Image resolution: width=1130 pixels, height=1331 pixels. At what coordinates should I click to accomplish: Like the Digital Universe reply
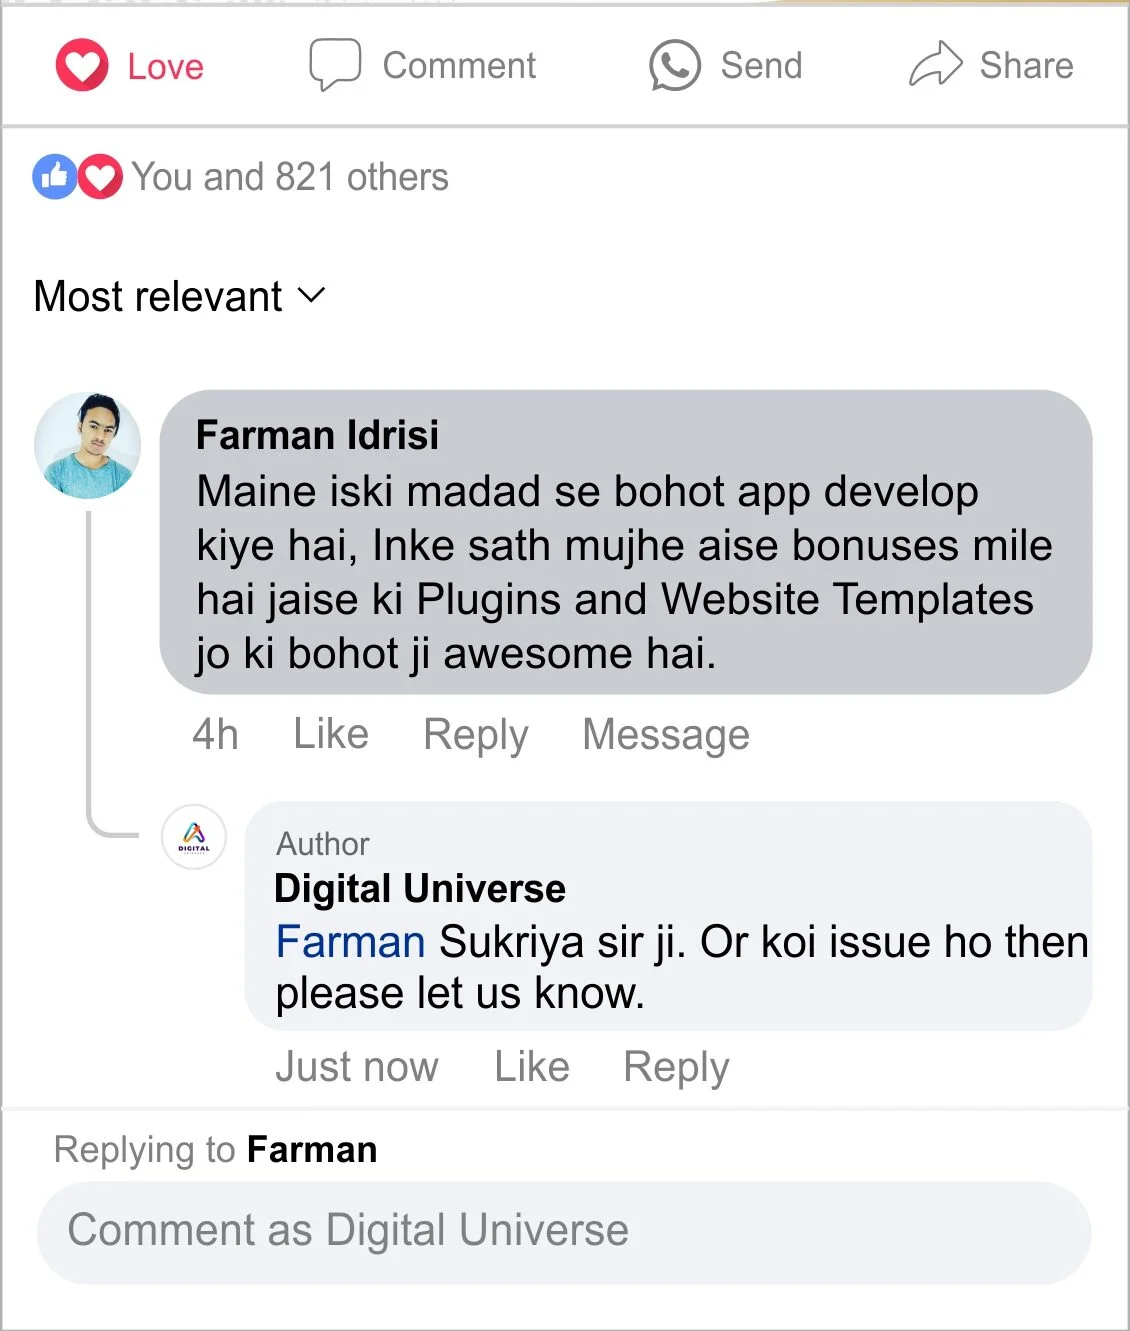[532, 1067]
